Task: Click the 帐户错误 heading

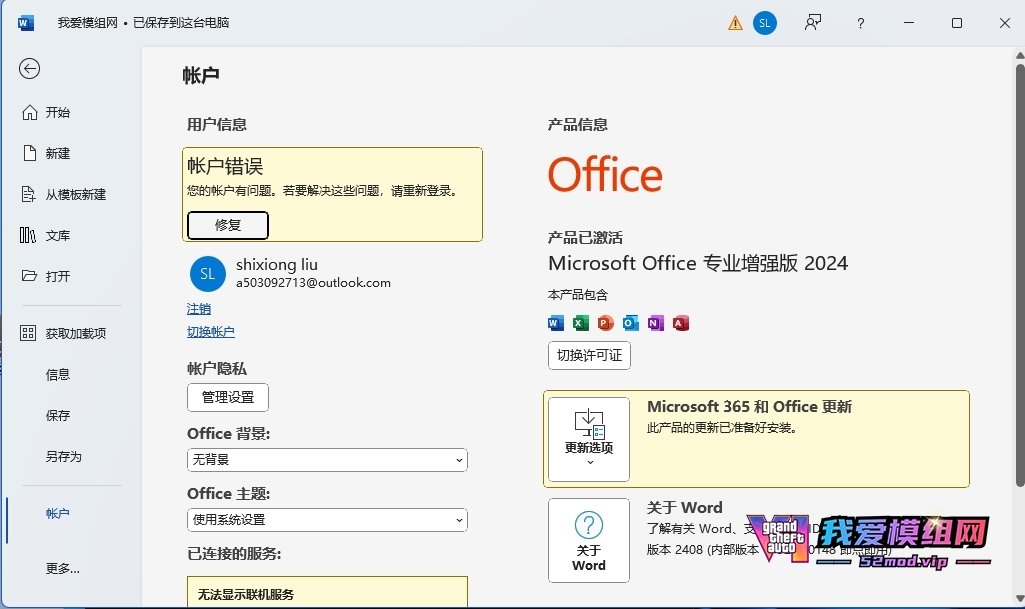Action: [x=225, y=166]
